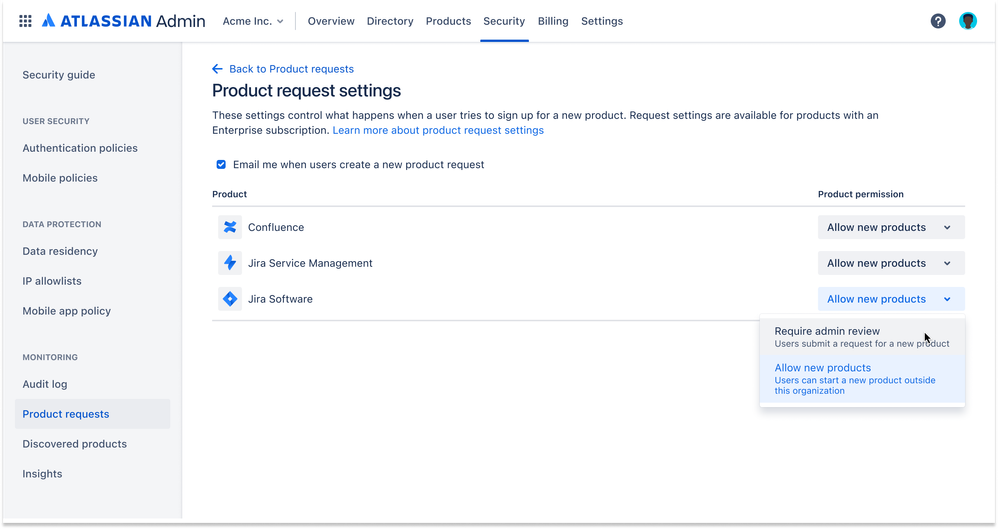This screenshot has height=529, width=998.
Task: Open Learn more about product request settings
Action: click(438, 130)
